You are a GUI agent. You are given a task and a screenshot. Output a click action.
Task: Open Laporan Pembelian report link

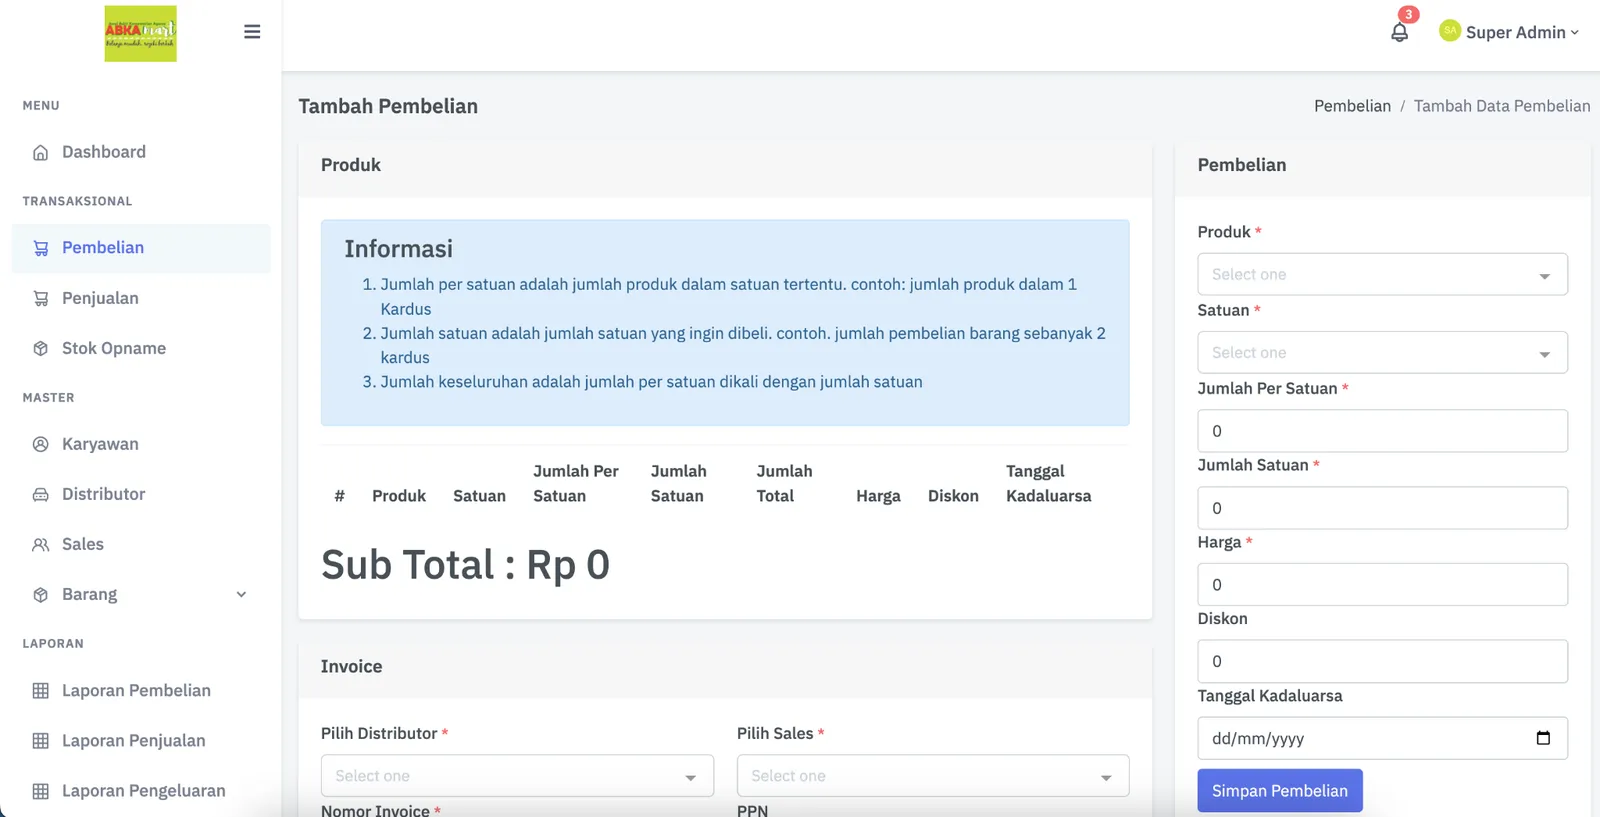point(141,690)
